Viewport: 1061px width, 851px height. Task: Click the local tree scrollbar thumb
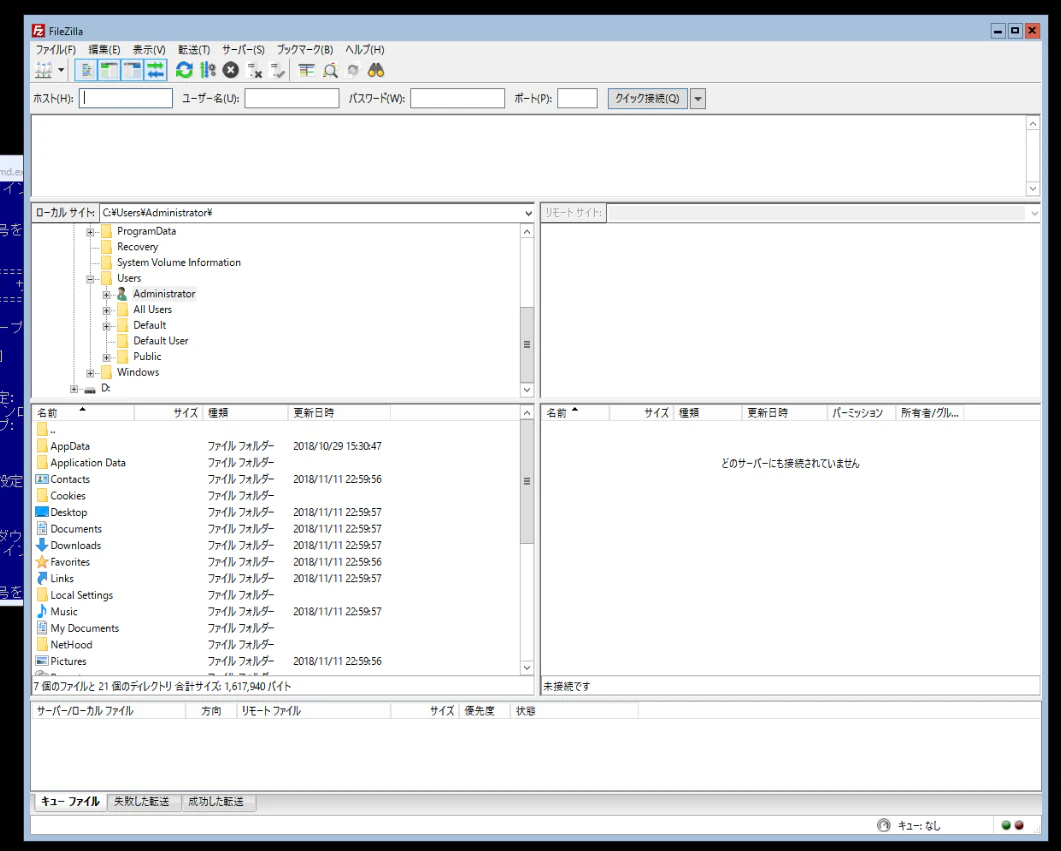527,344
